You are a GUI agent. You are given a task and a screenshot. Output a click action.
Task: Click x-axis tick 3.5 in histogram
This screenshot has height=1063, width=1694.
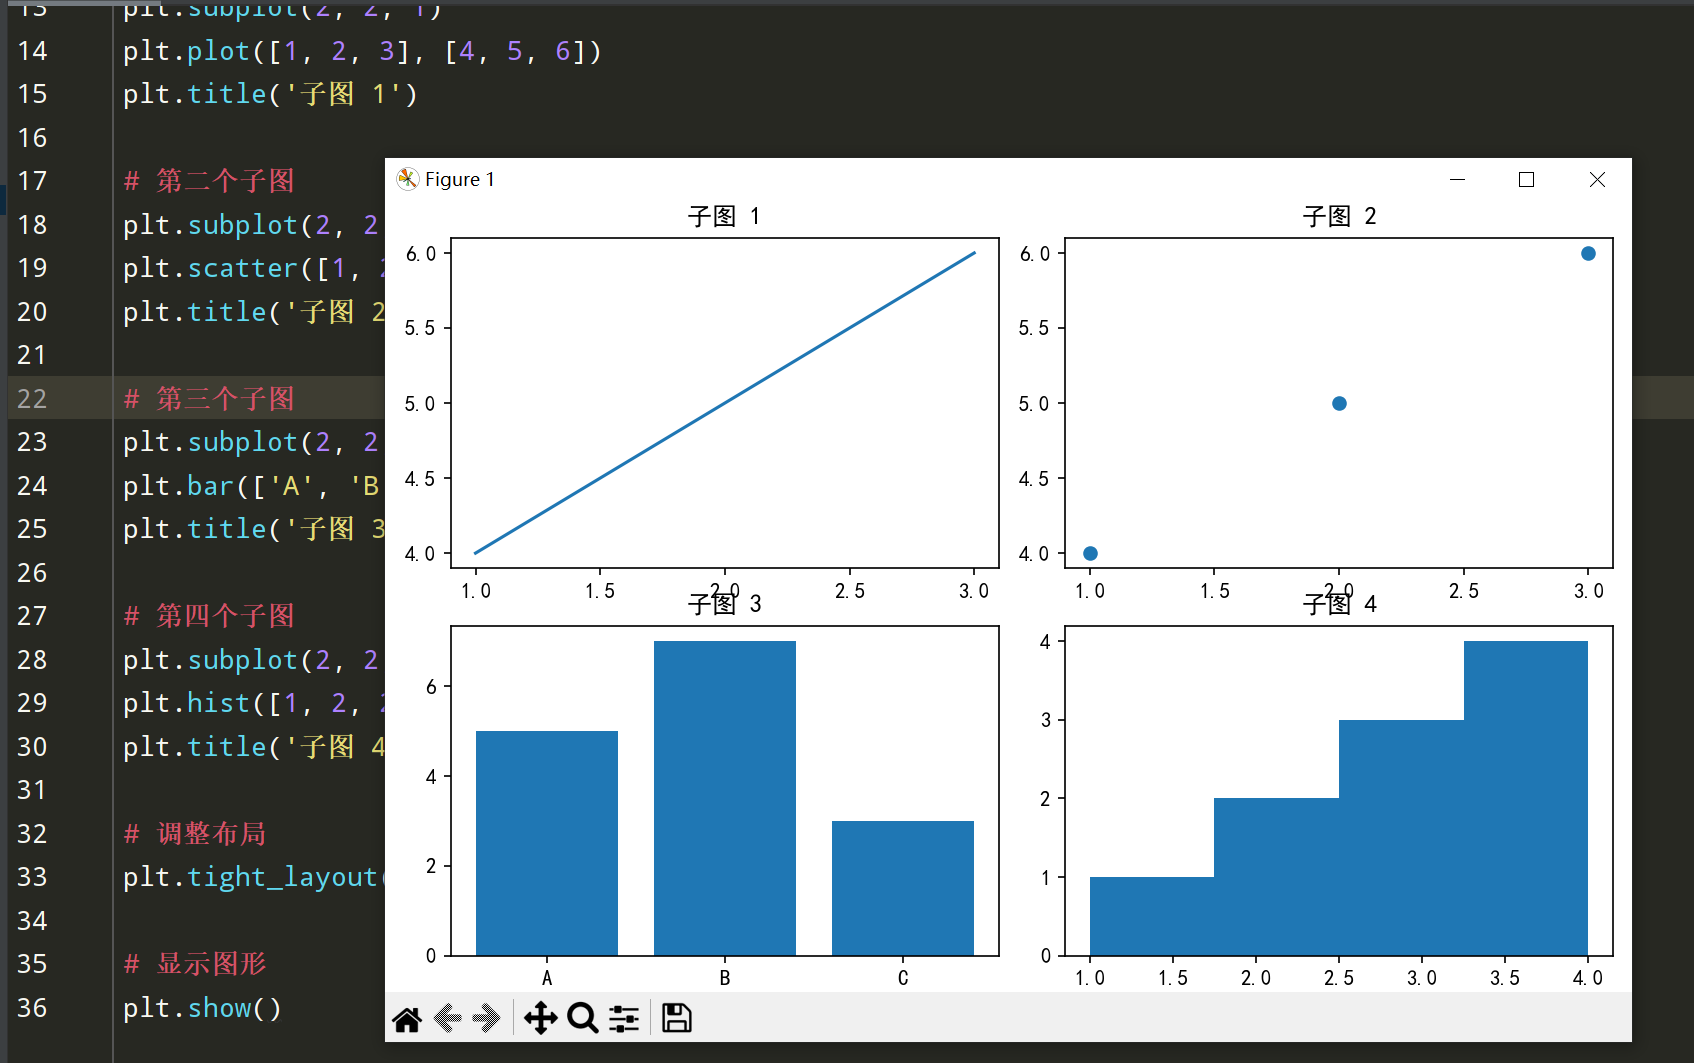(1505, 978)
